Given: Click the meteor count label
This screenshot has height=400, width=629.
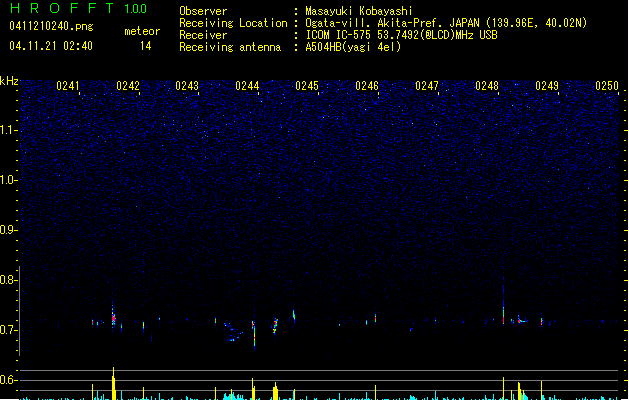Looking at the screenshot, I should [x=142, y=31].
